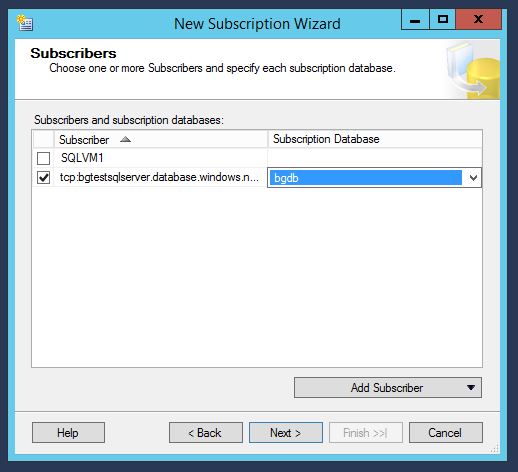Go back with the Back button
This screenshot has width=518, height=472.
[206, 433]
